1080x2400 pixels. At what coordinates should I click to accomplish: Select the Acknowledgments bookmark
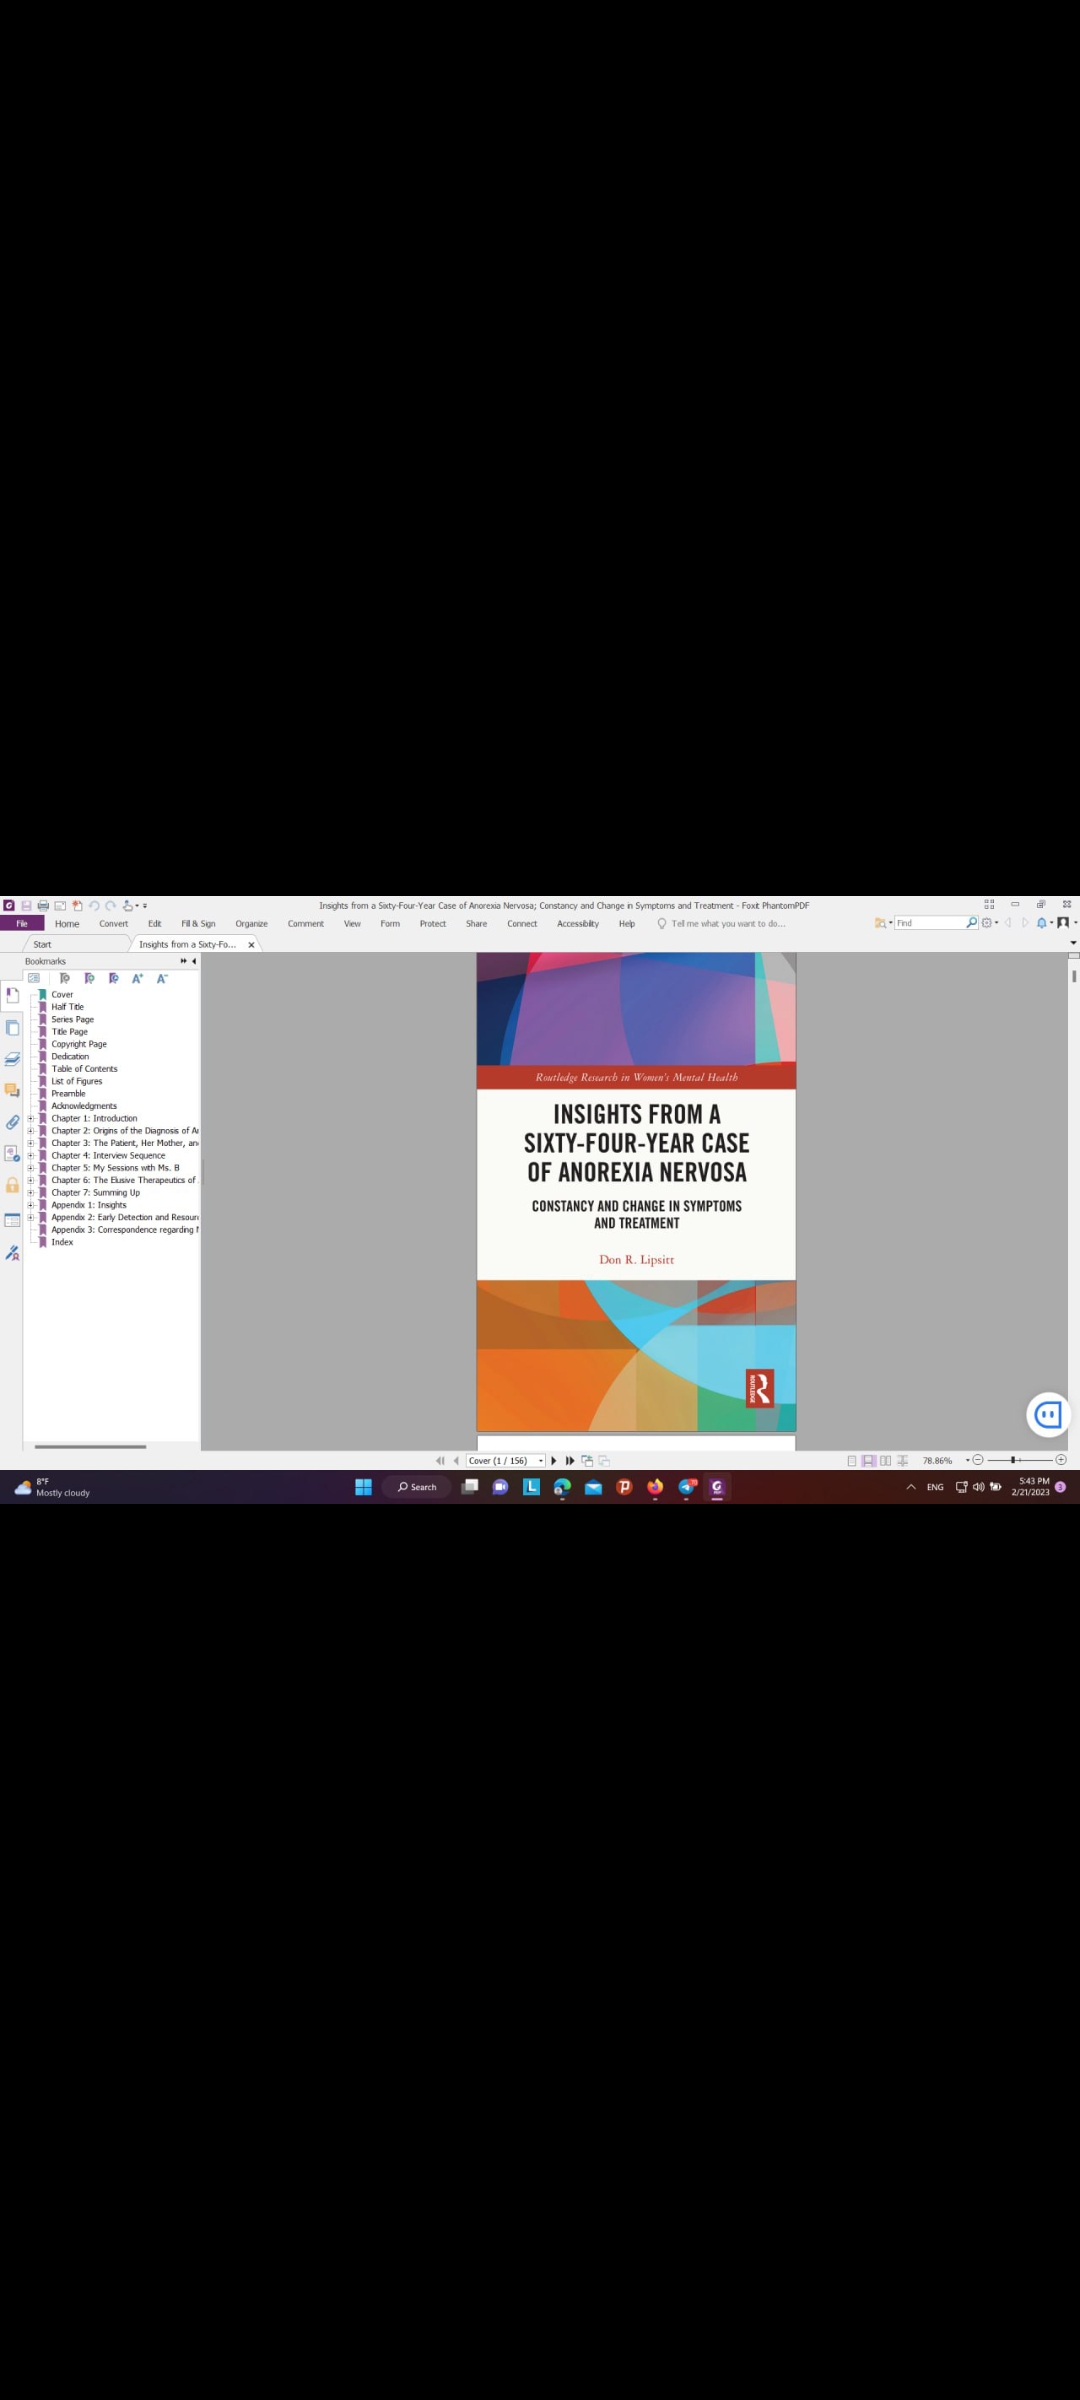(x=84, y=1106)
